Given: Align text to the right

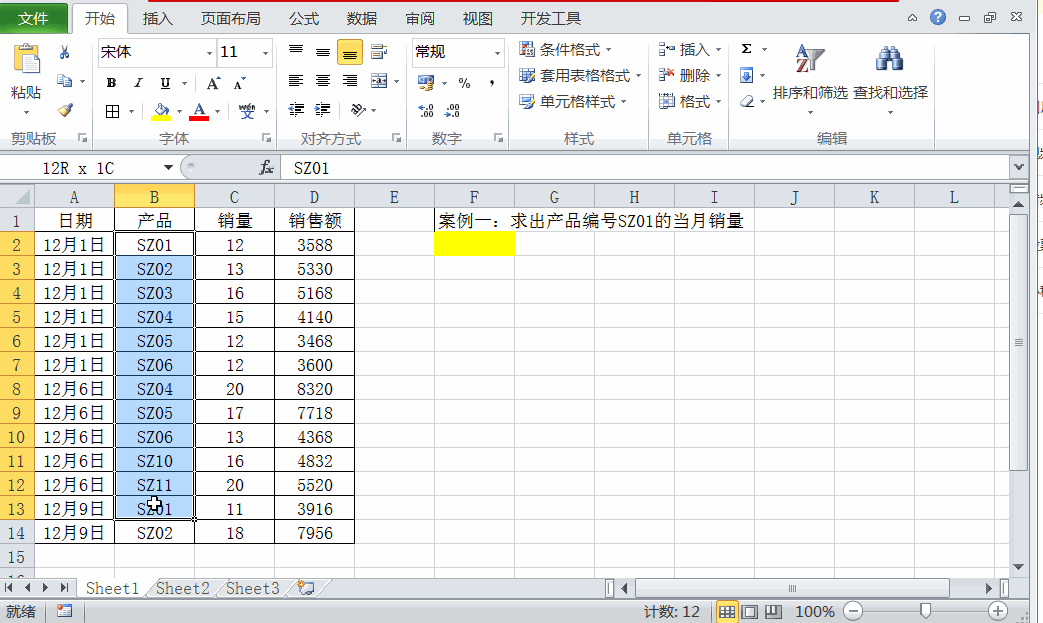Looking at the screenshot, I should [x=349, y=81].
